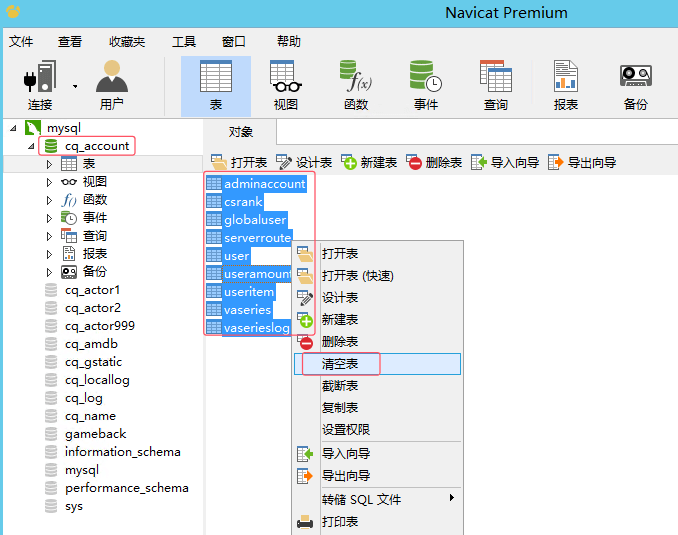
Task: Expand the 视图 tree node
Action: click(x=49, y=182)
